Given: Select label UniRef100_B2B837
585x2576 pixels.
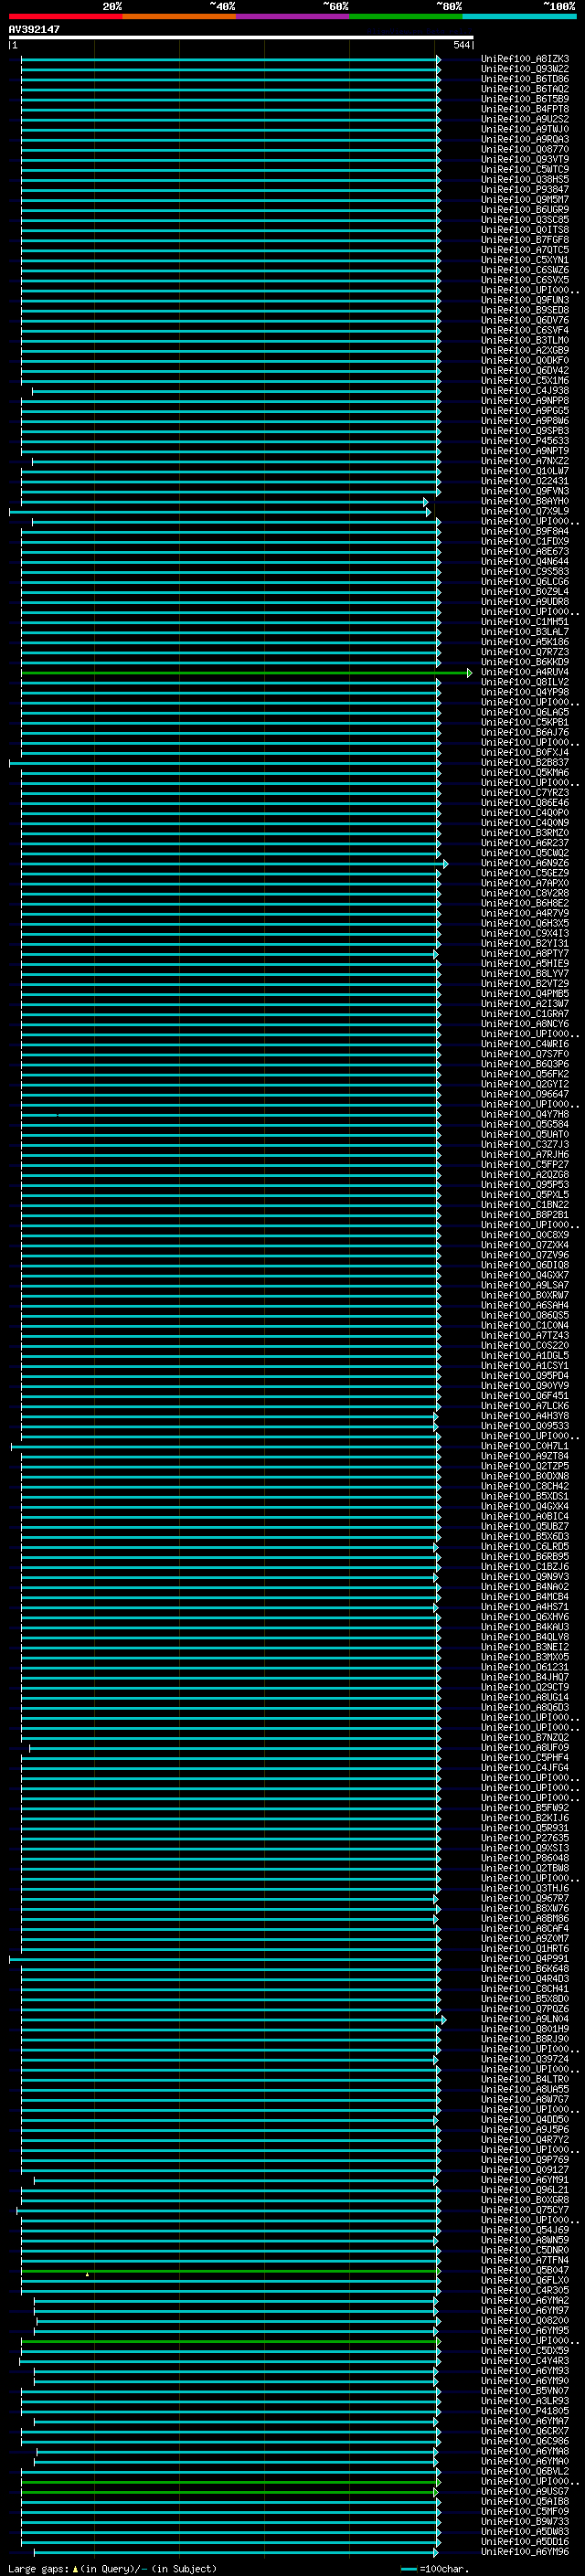Looking at the screenshot, I should pos(525,762).
